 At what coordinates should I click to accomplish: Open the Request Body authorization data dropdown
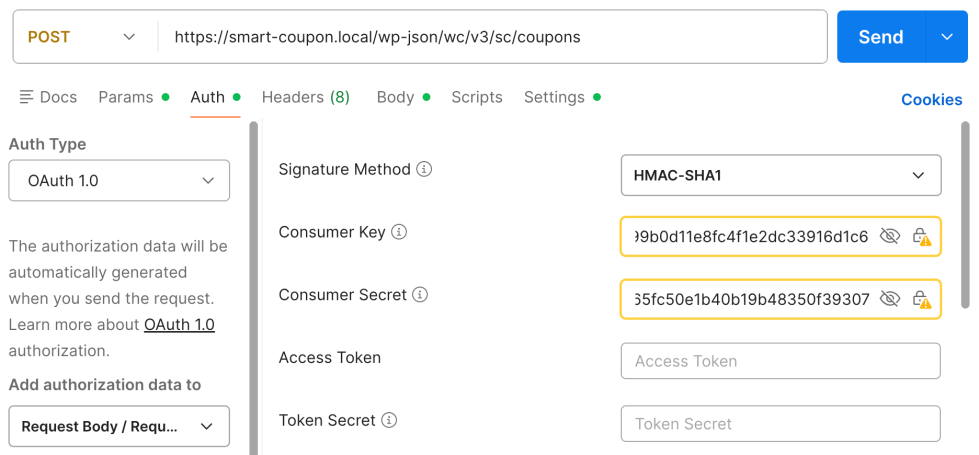pos(119,426)
